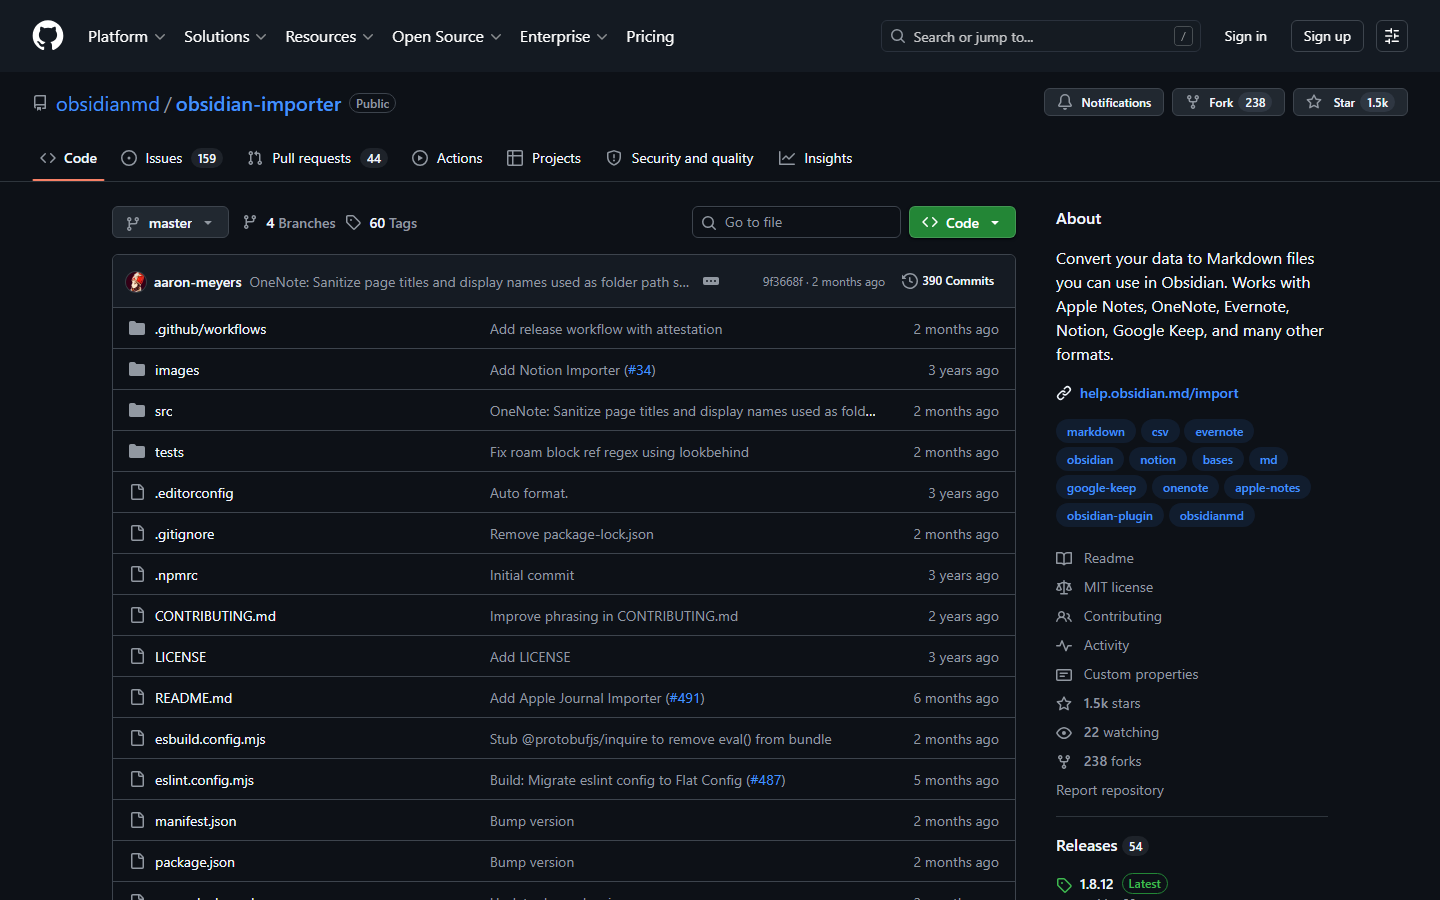Image resolution: width=1440 pixels, height=900 pixels.
Task: Switch to the Issues tab
Action: tap(171, 158)
